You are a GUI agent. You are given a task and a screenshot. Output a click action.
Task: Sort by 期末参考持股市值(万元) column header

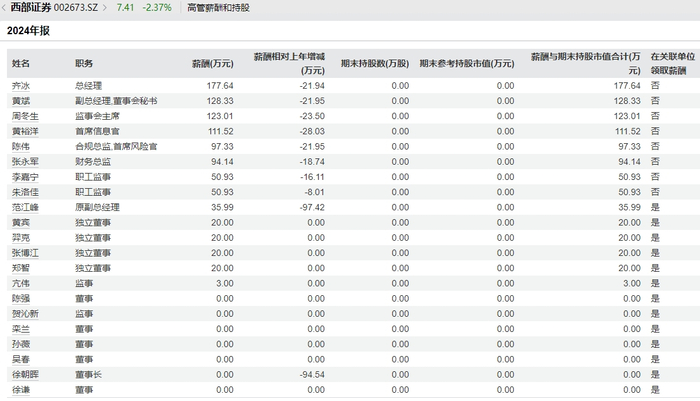(467, 63)
